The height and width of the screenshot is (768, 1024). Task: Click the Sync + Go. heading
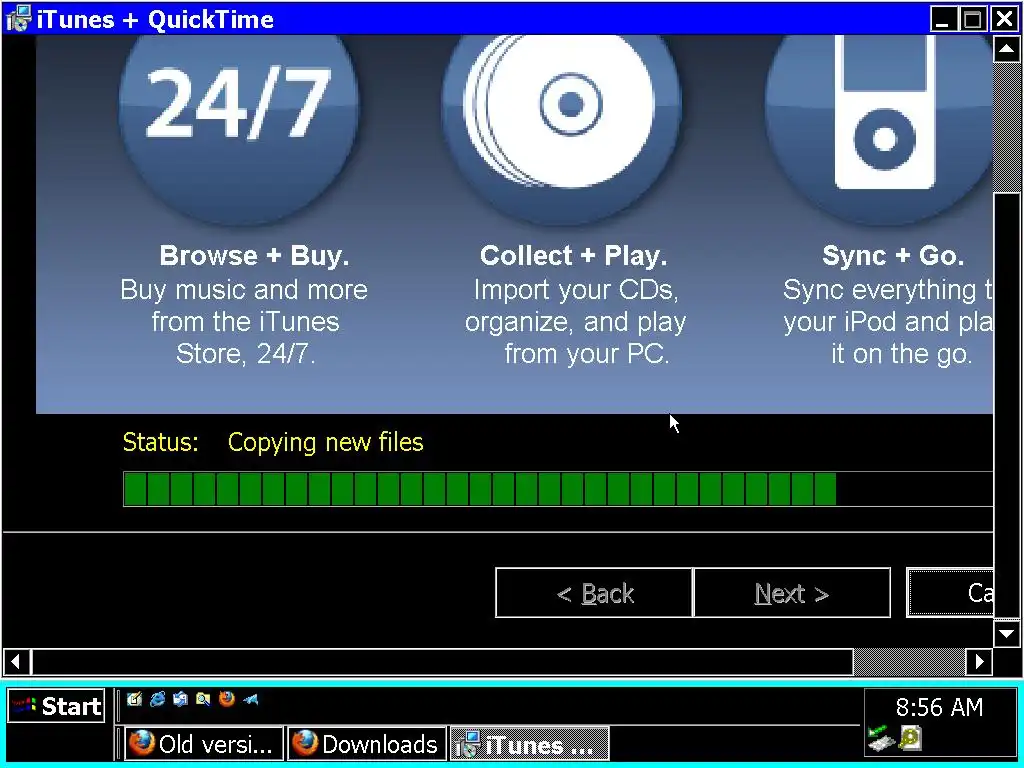click(893, 255)
